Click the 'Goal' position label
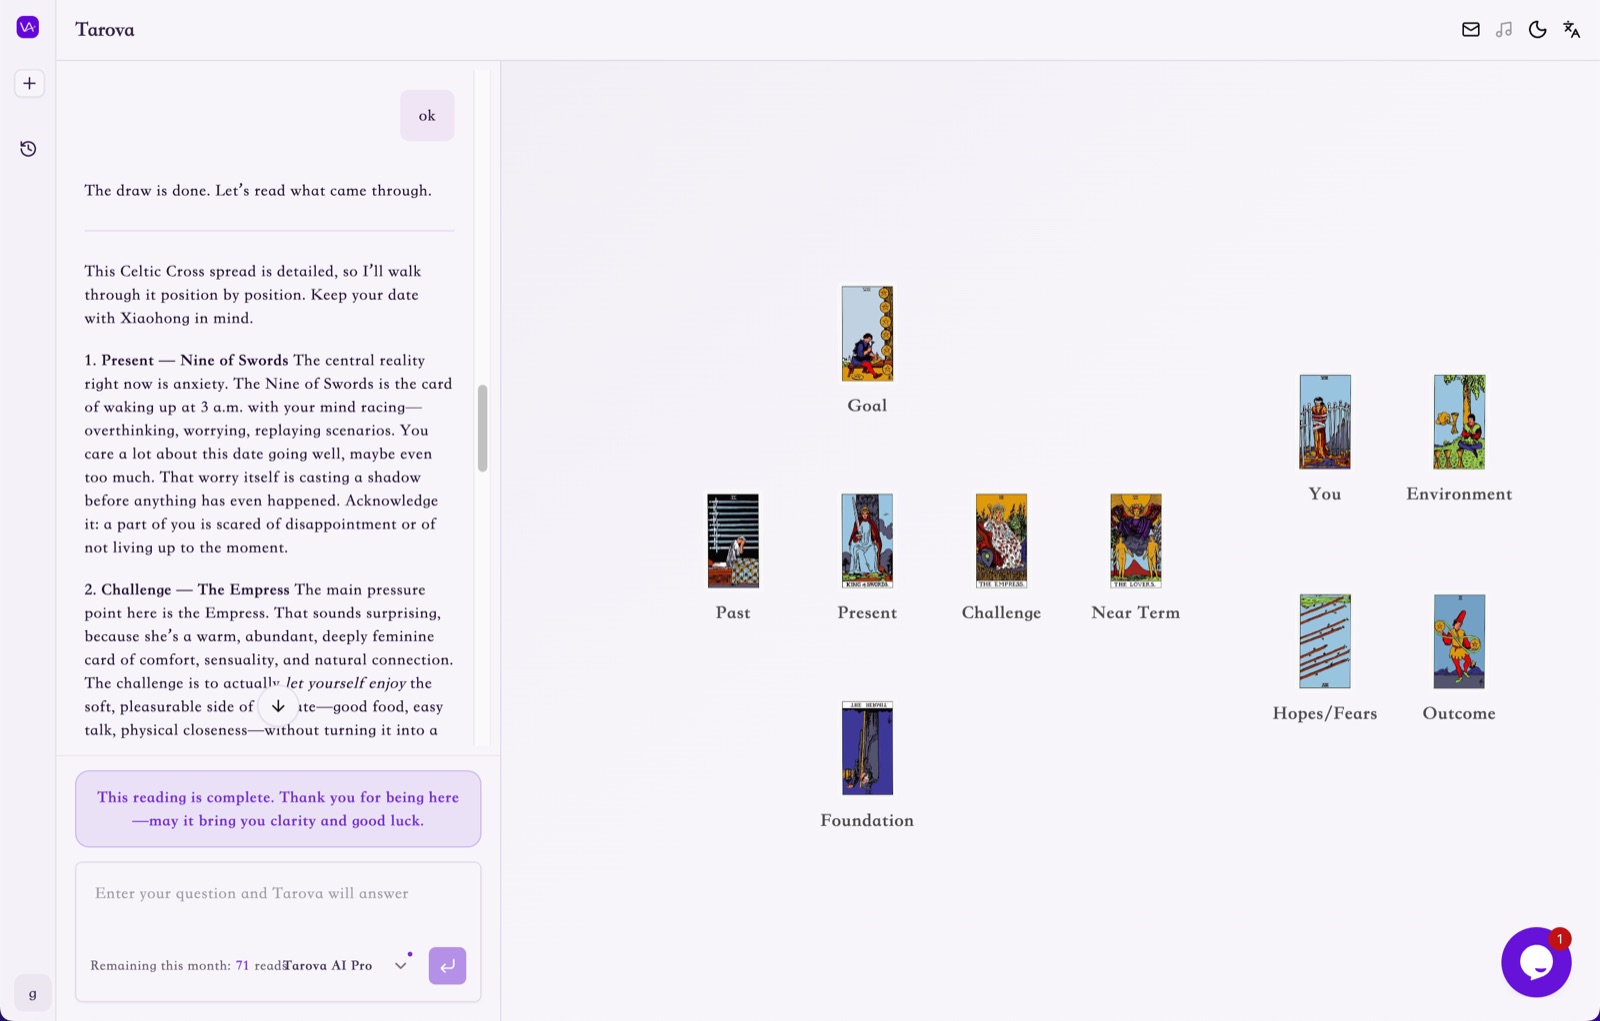 tap(867, 405)
